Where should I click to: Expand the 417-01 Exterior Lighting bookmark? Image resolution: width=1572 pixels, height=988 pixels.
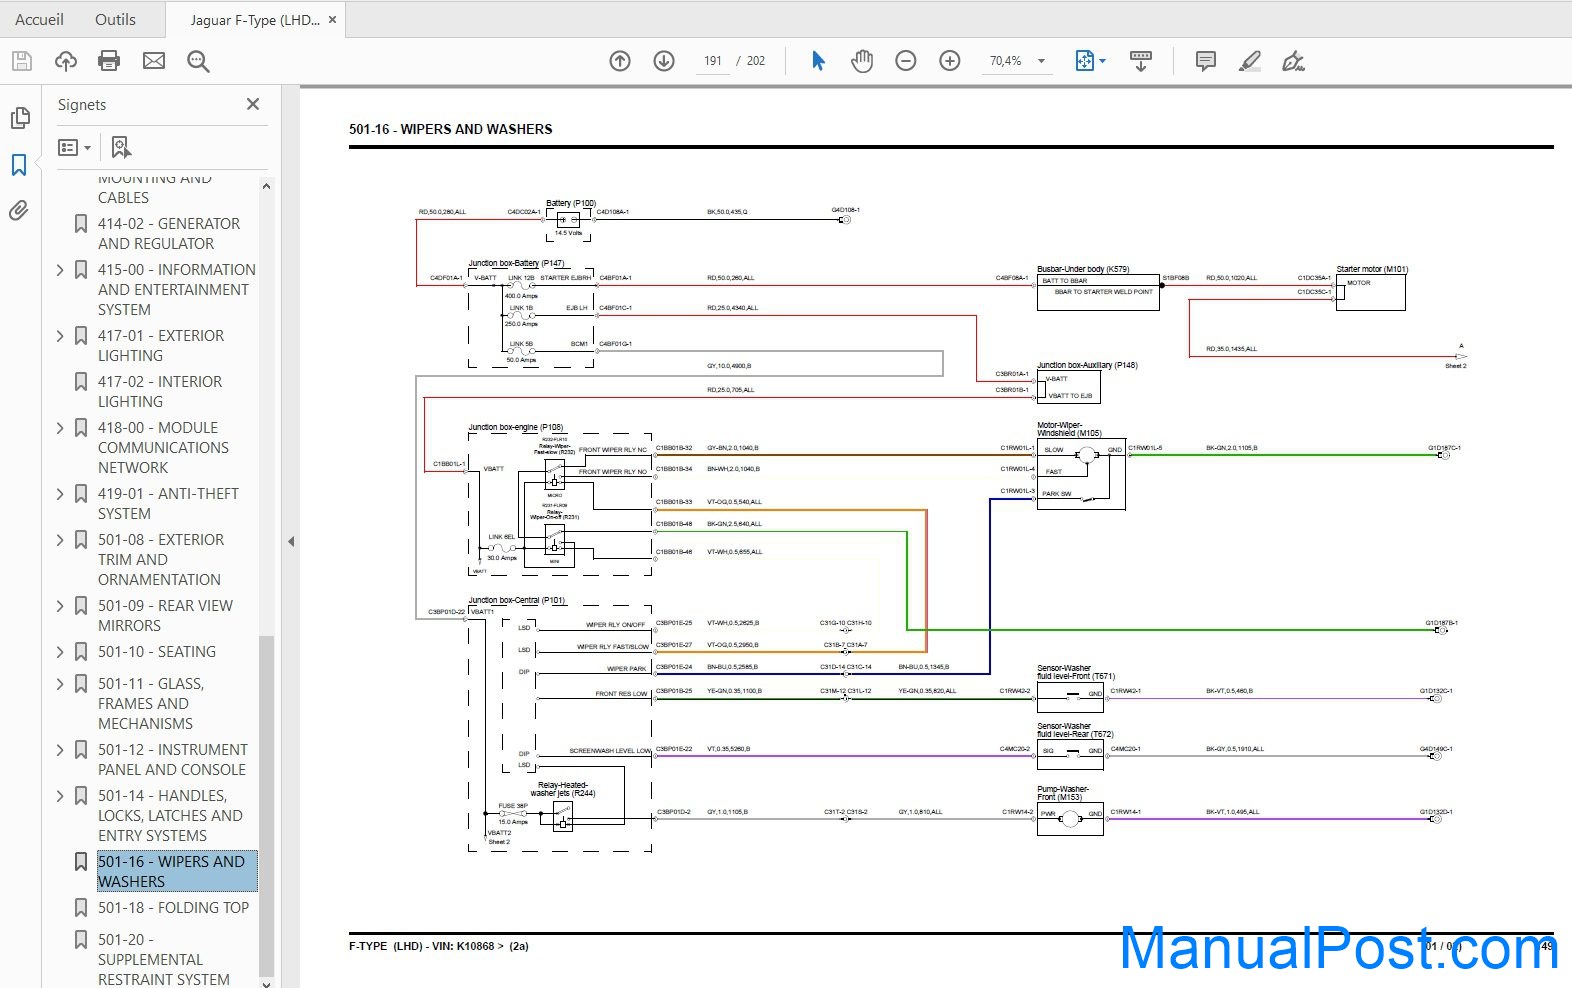(60, 336)
